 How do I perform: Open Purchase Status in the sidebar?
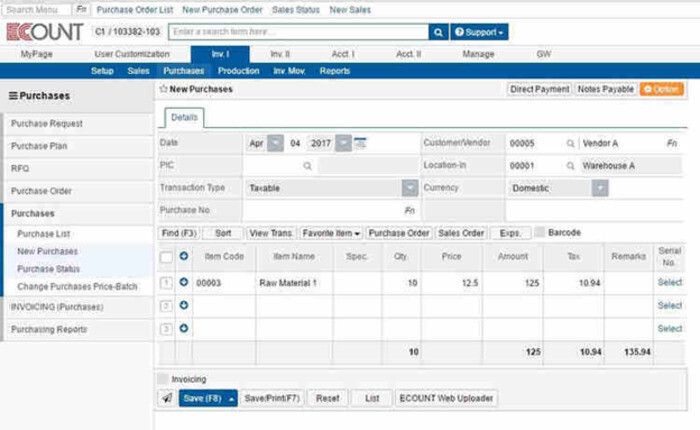(48, 269)
